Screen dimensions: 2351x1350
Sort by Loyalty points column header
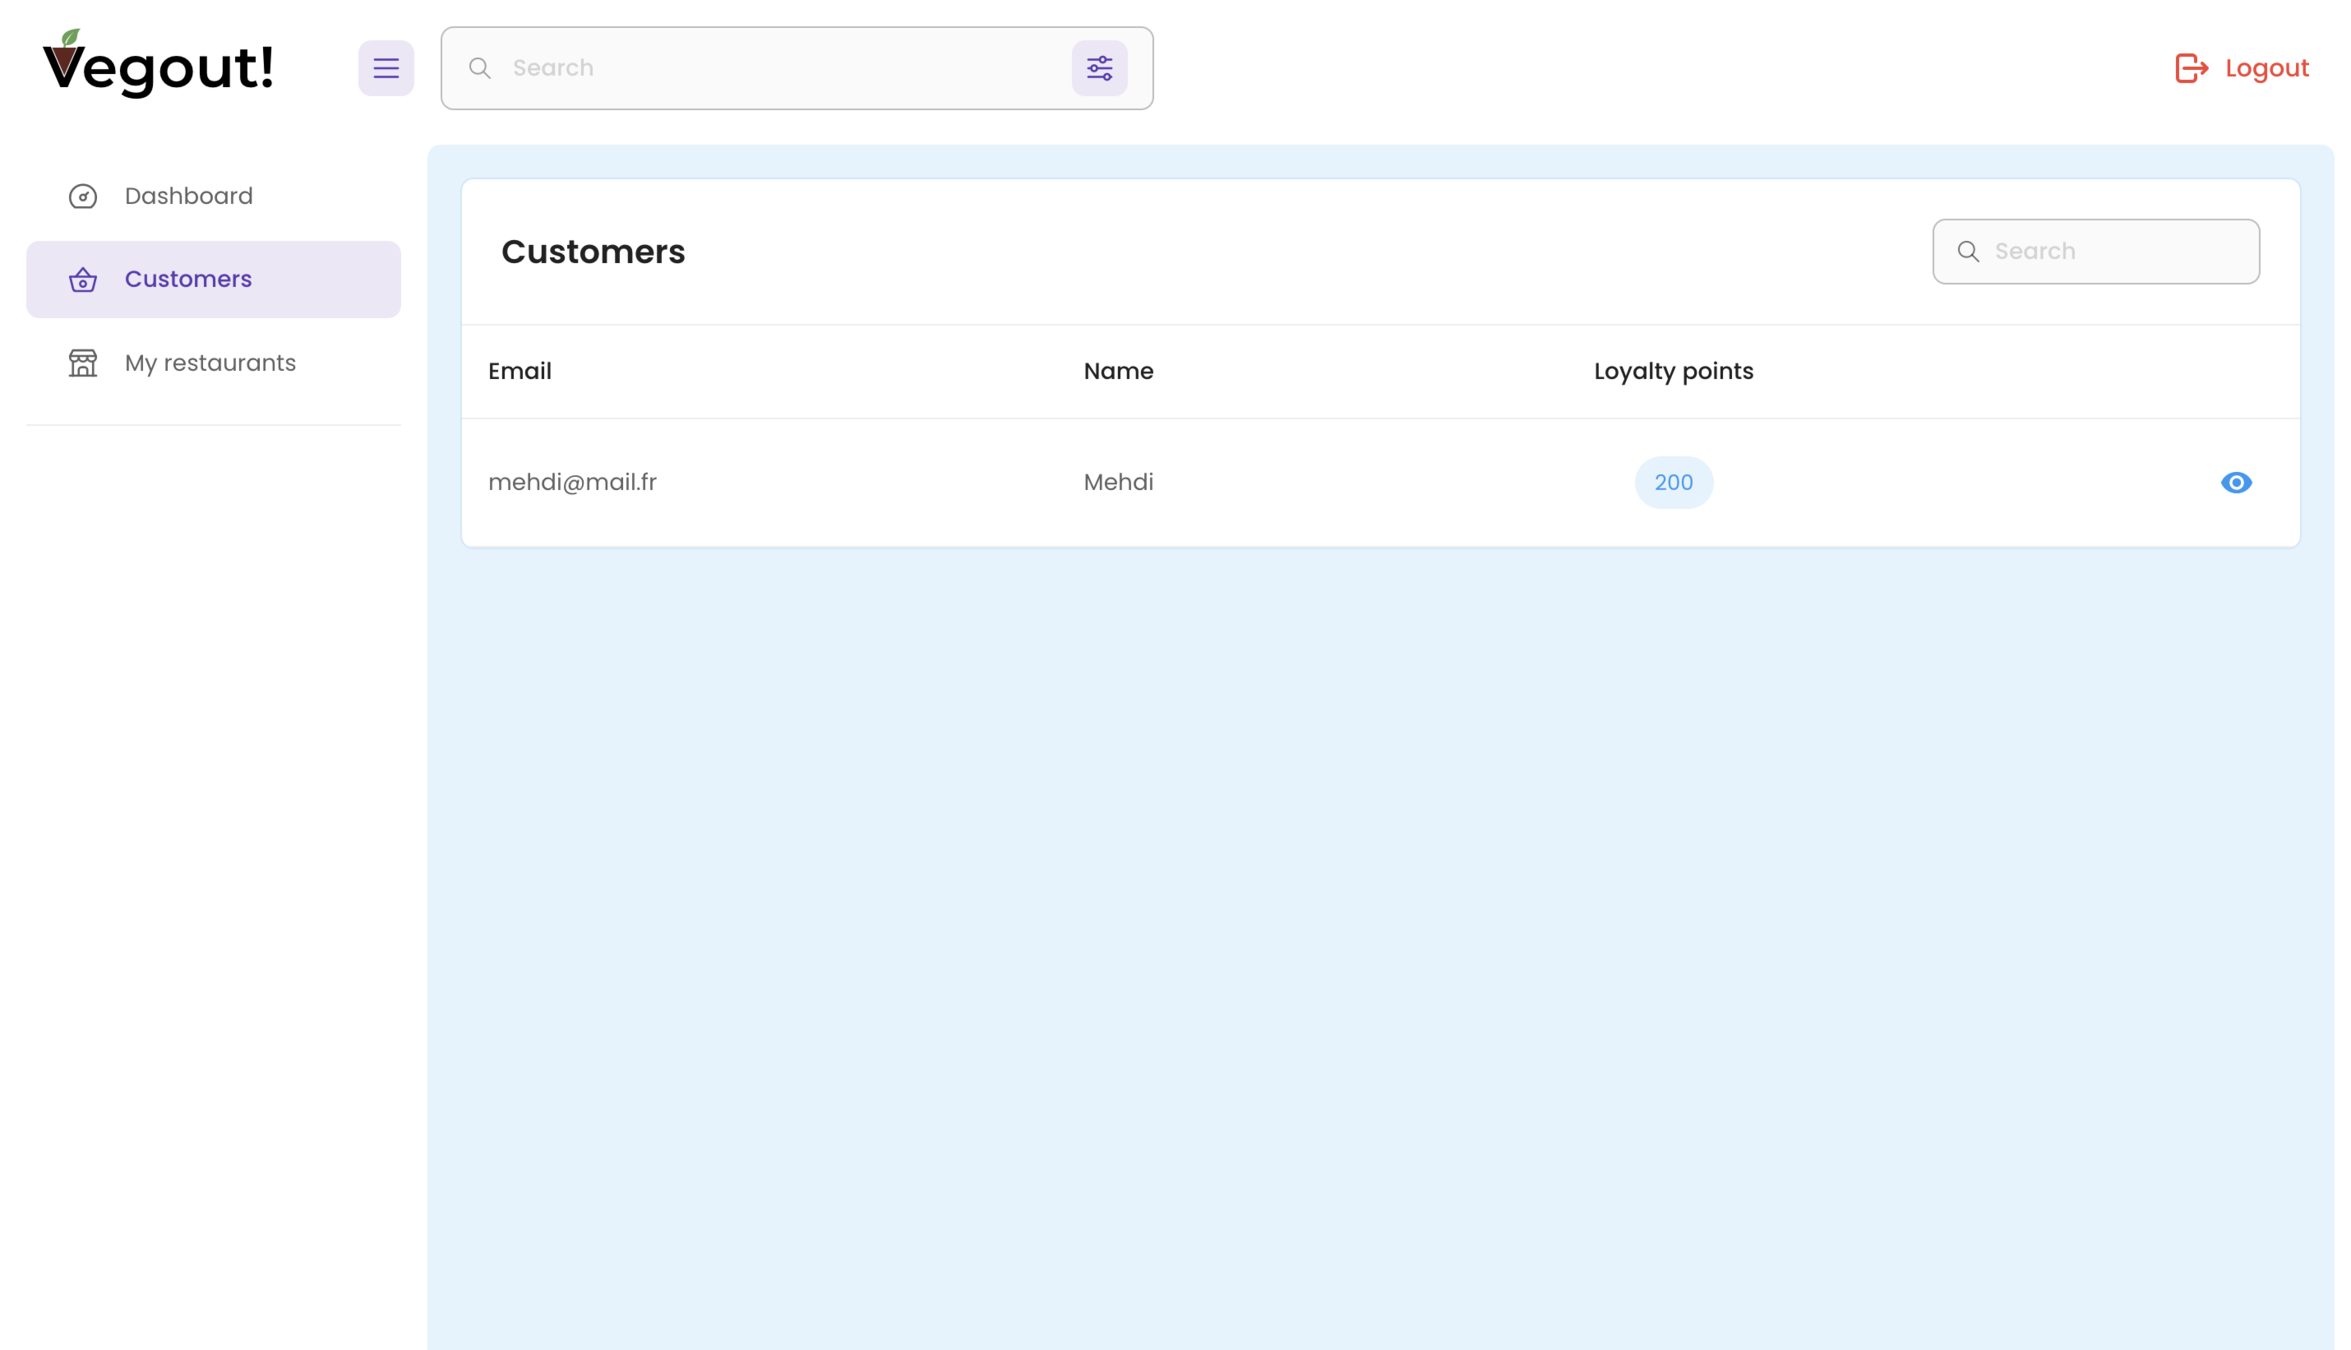tap(1673, 371)
